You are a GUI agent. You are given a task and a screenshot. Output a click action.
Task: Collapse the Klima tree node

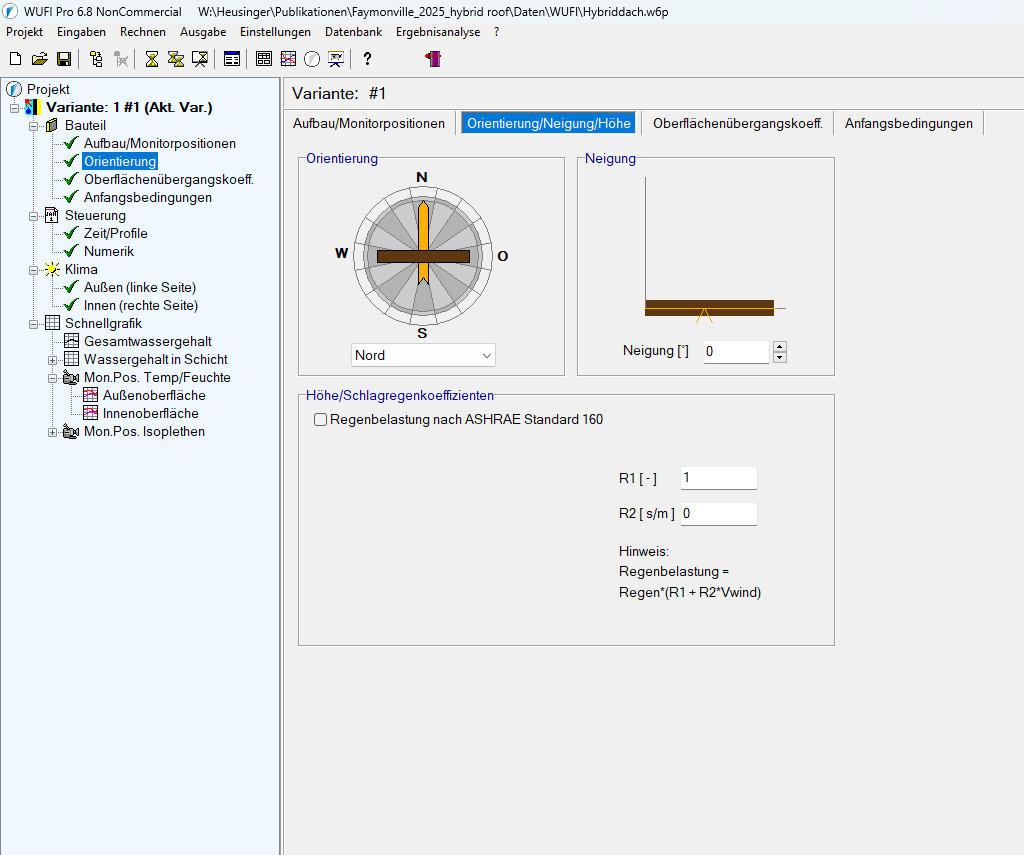click(34, 270)
